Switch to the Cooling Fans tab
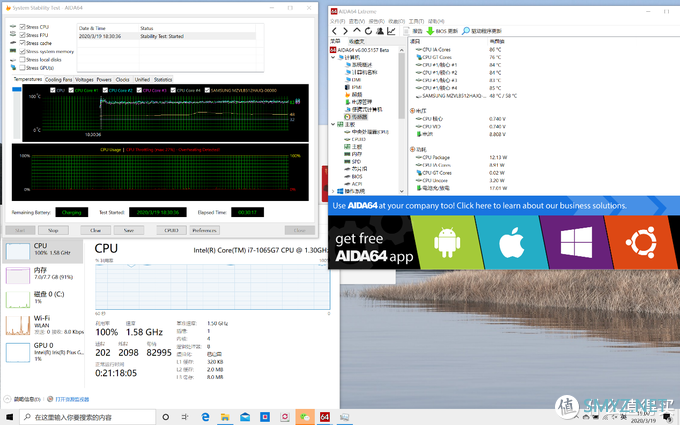The image size is (680, 425). coord(59,80)
